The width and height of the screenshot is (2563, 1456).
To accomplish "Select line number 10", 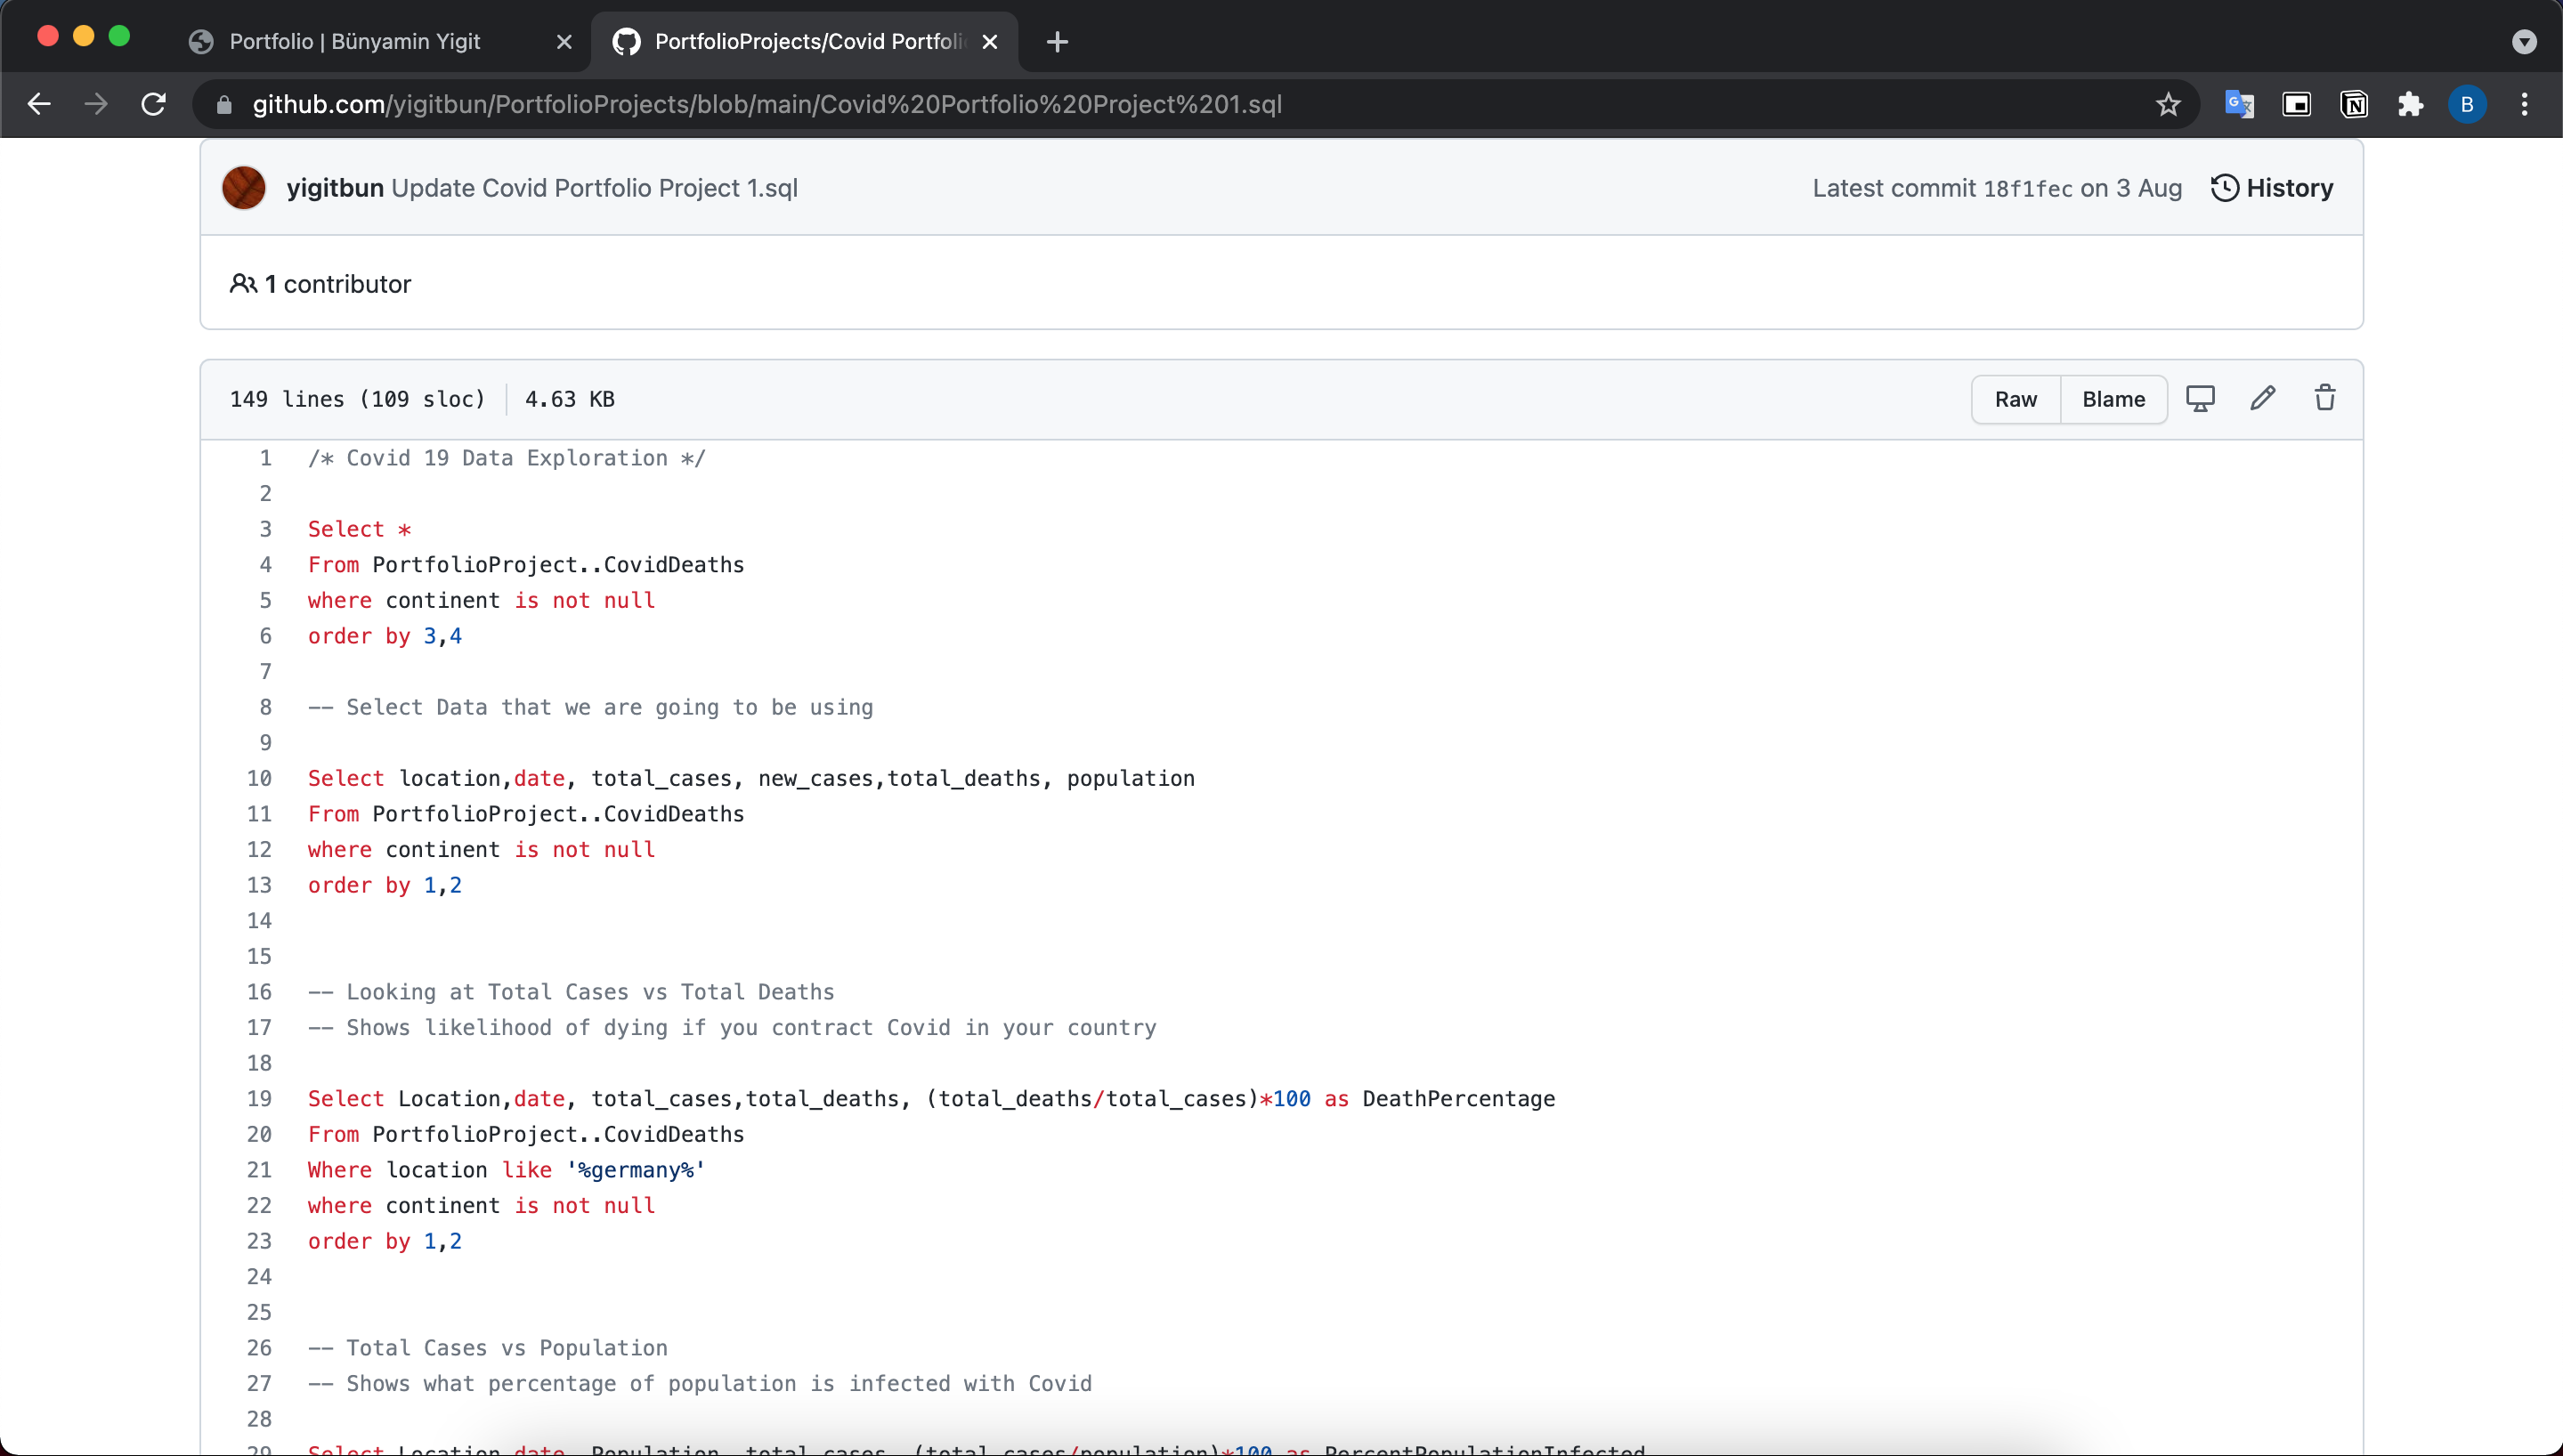I will (259, 778).
